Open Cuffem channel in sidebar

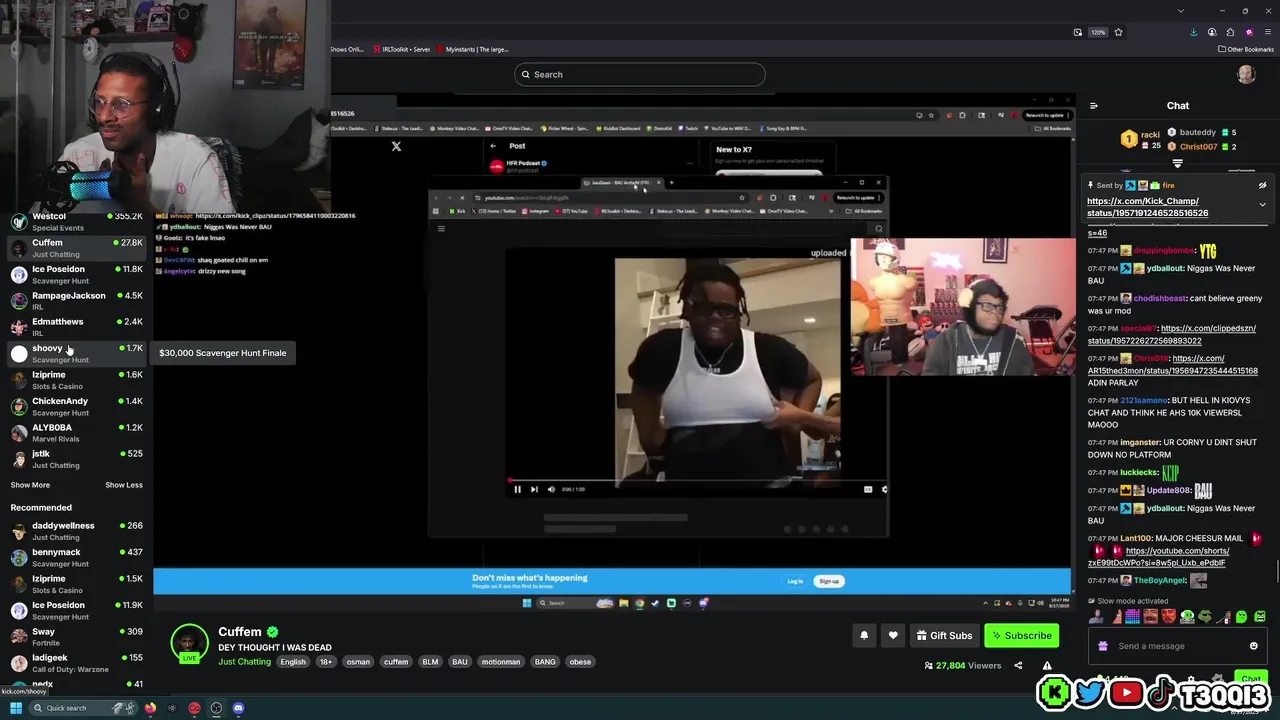click(77, 248)
